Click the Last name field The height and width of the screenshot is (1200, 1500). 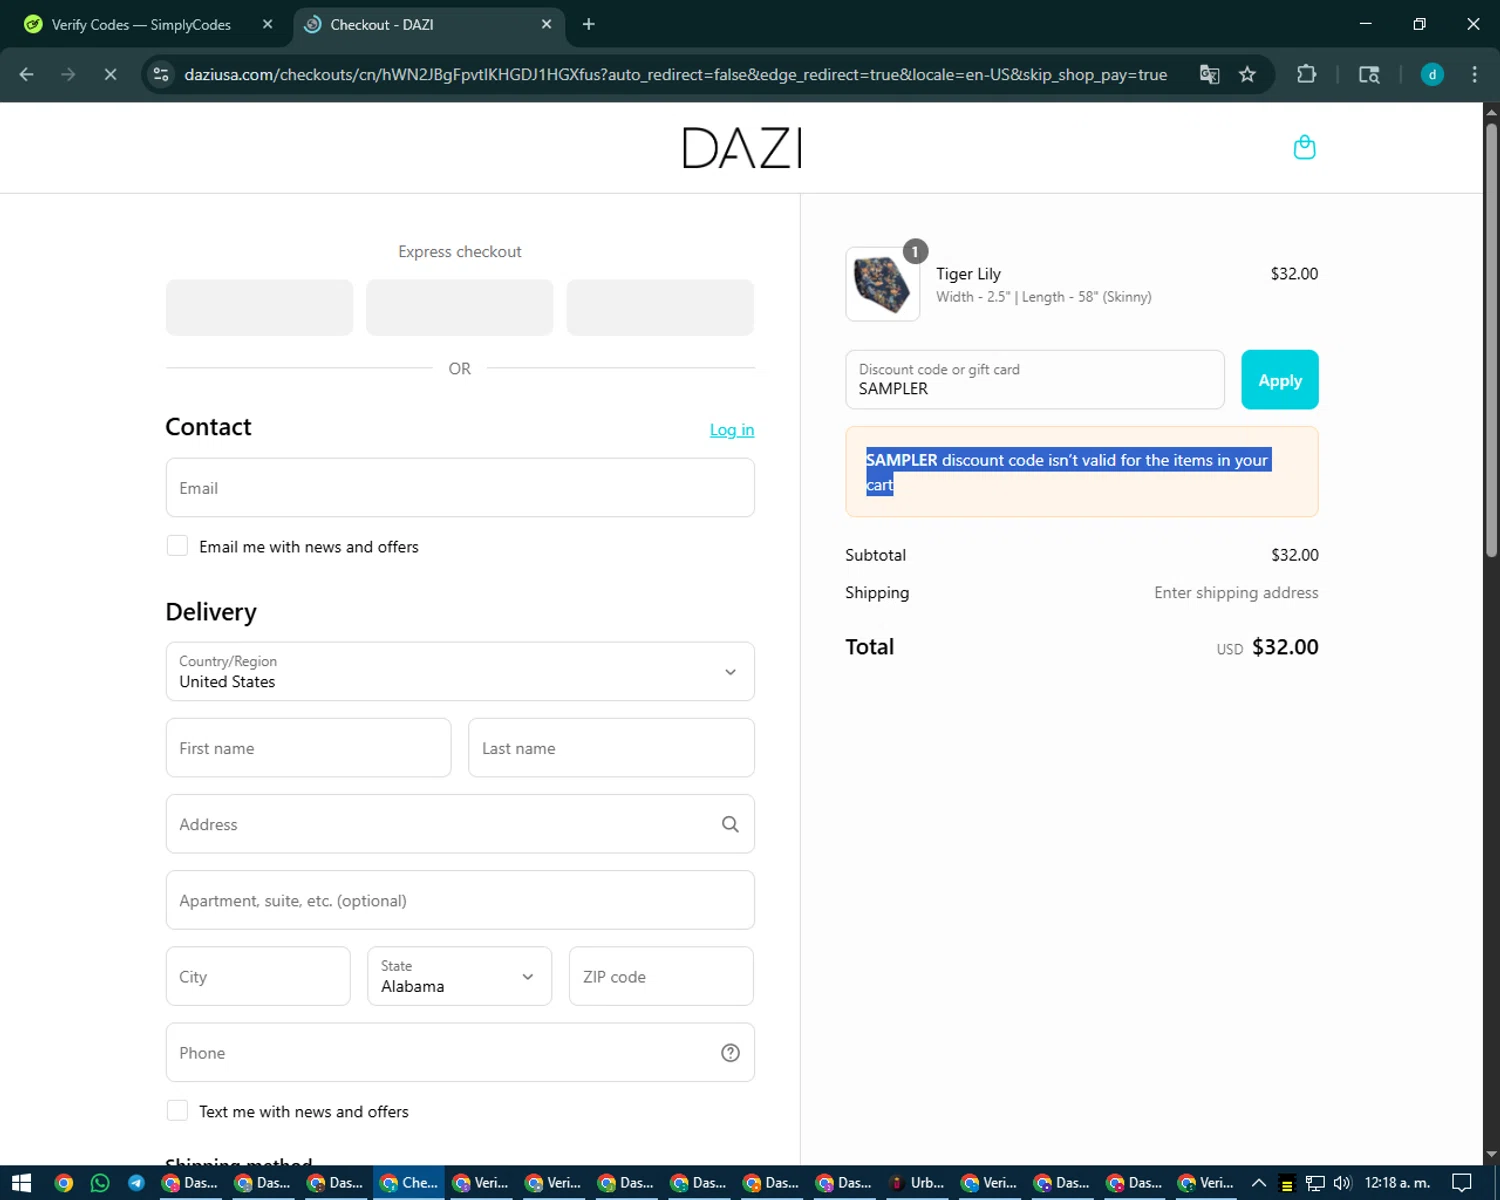tap(611, 748)
